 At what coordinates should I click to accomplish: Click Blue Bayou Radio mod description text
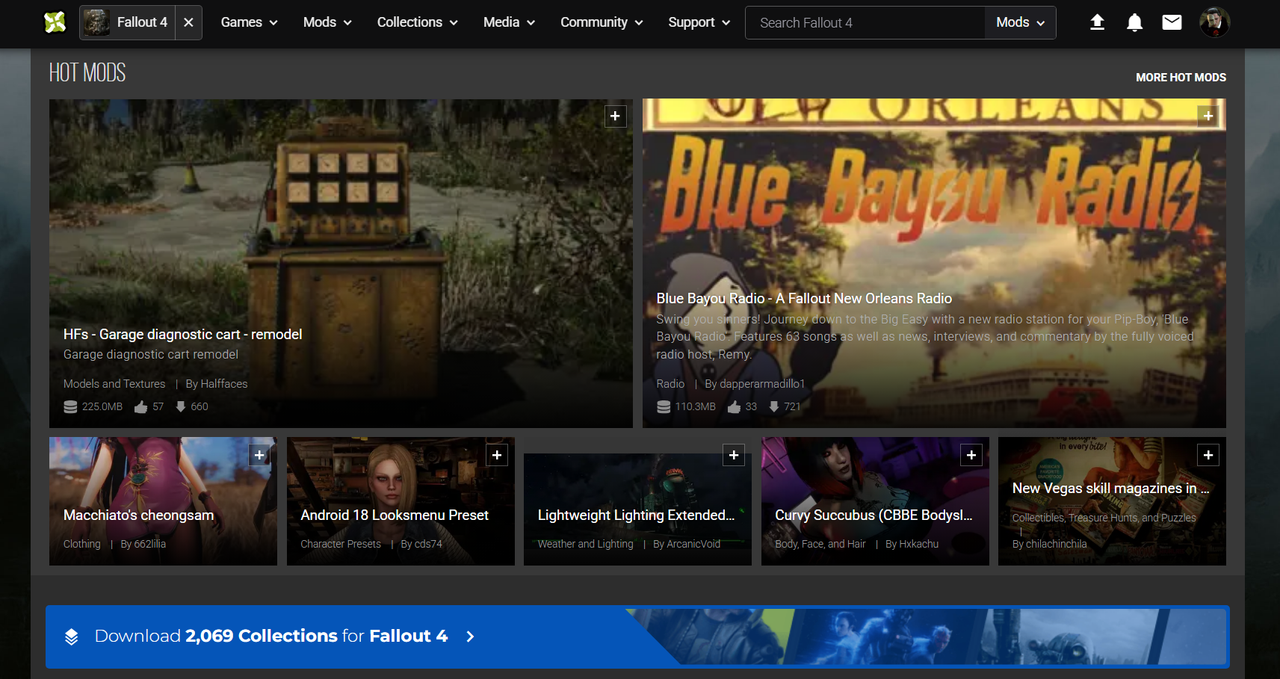[x=925, y=337]
